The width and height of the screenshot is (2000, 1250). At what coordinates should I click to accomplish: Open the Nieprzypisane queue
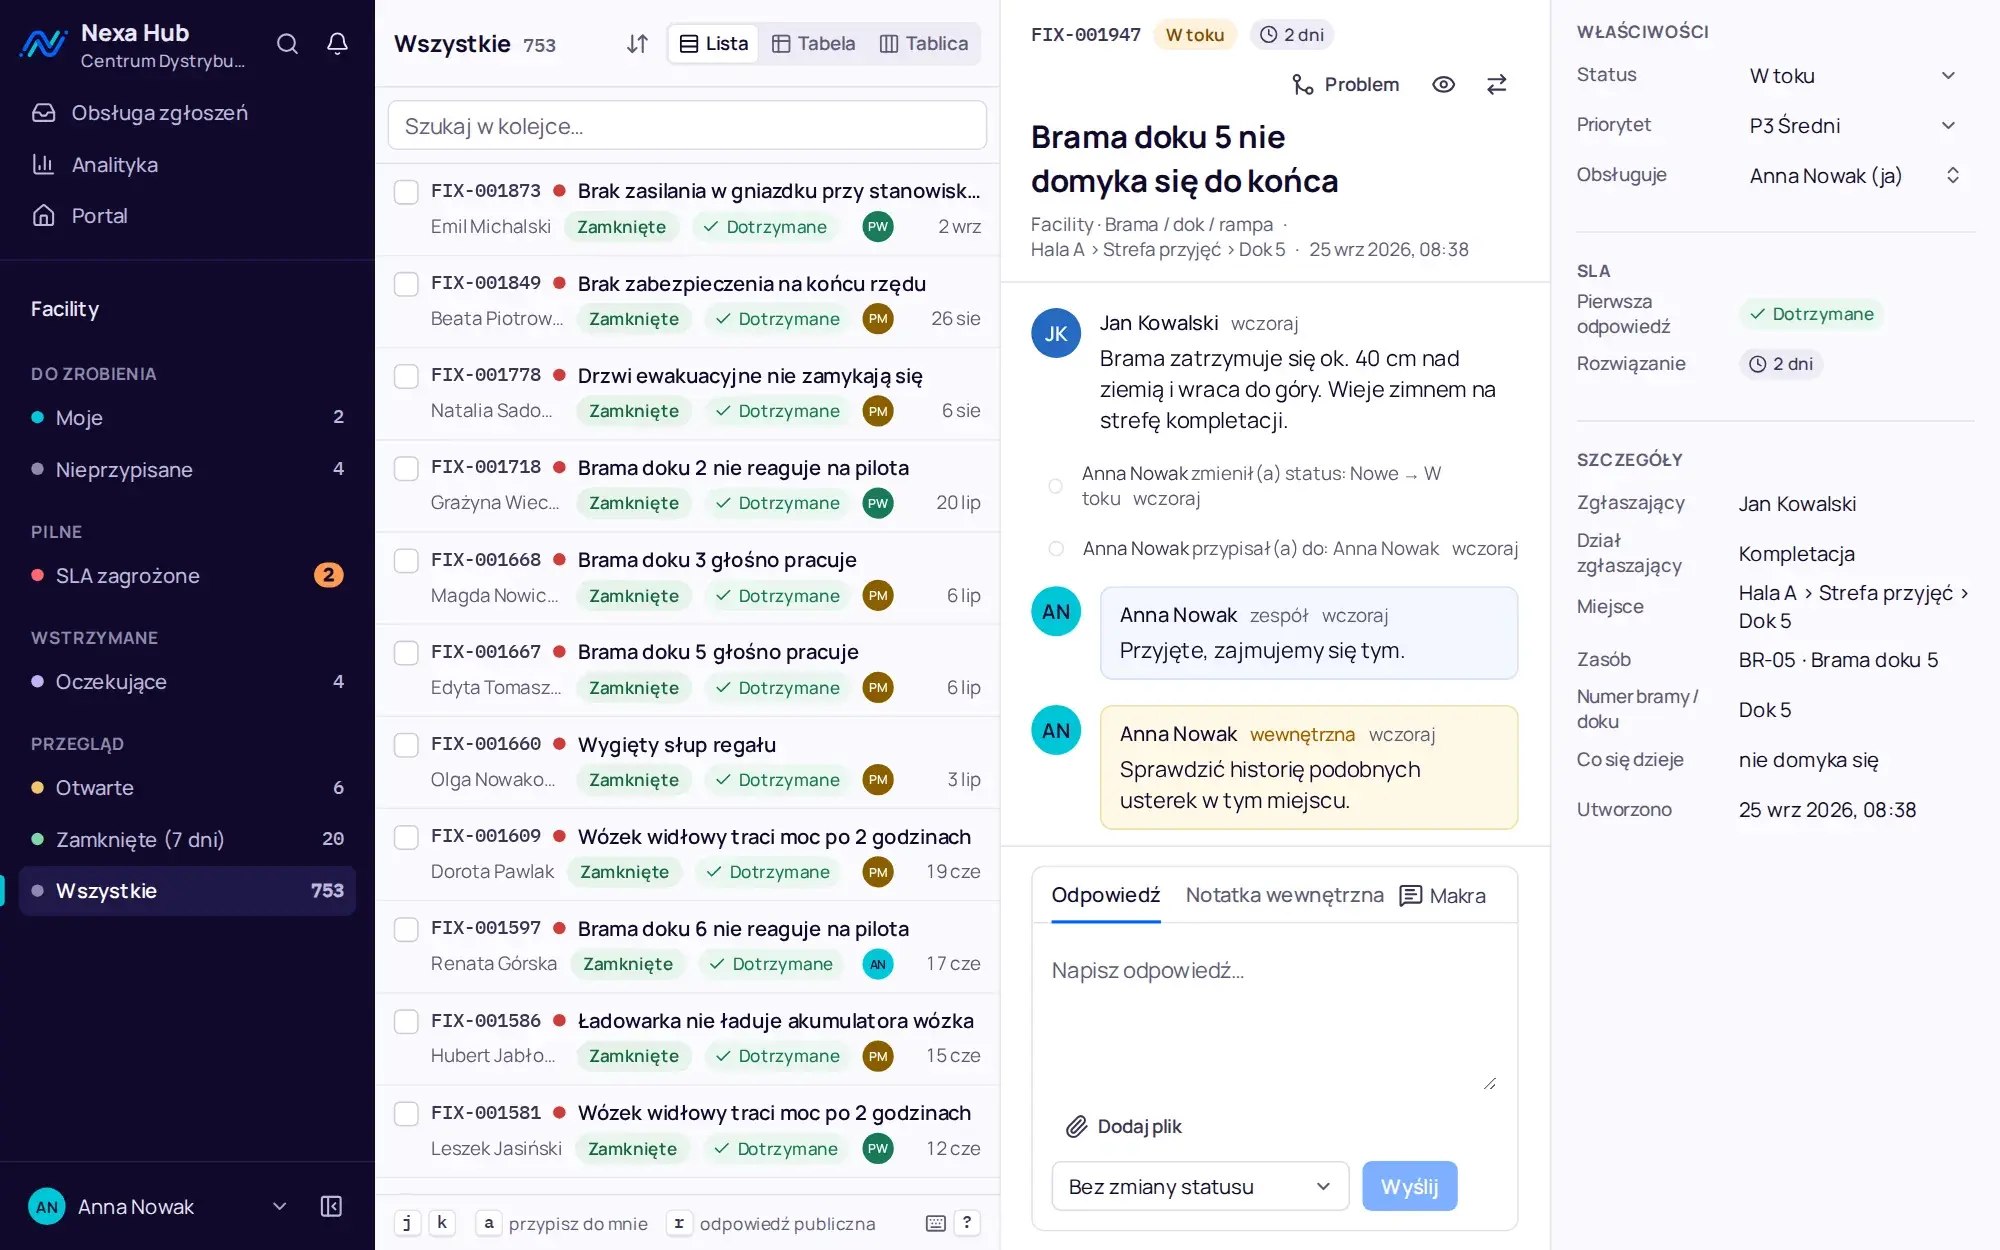coord(187,469)
